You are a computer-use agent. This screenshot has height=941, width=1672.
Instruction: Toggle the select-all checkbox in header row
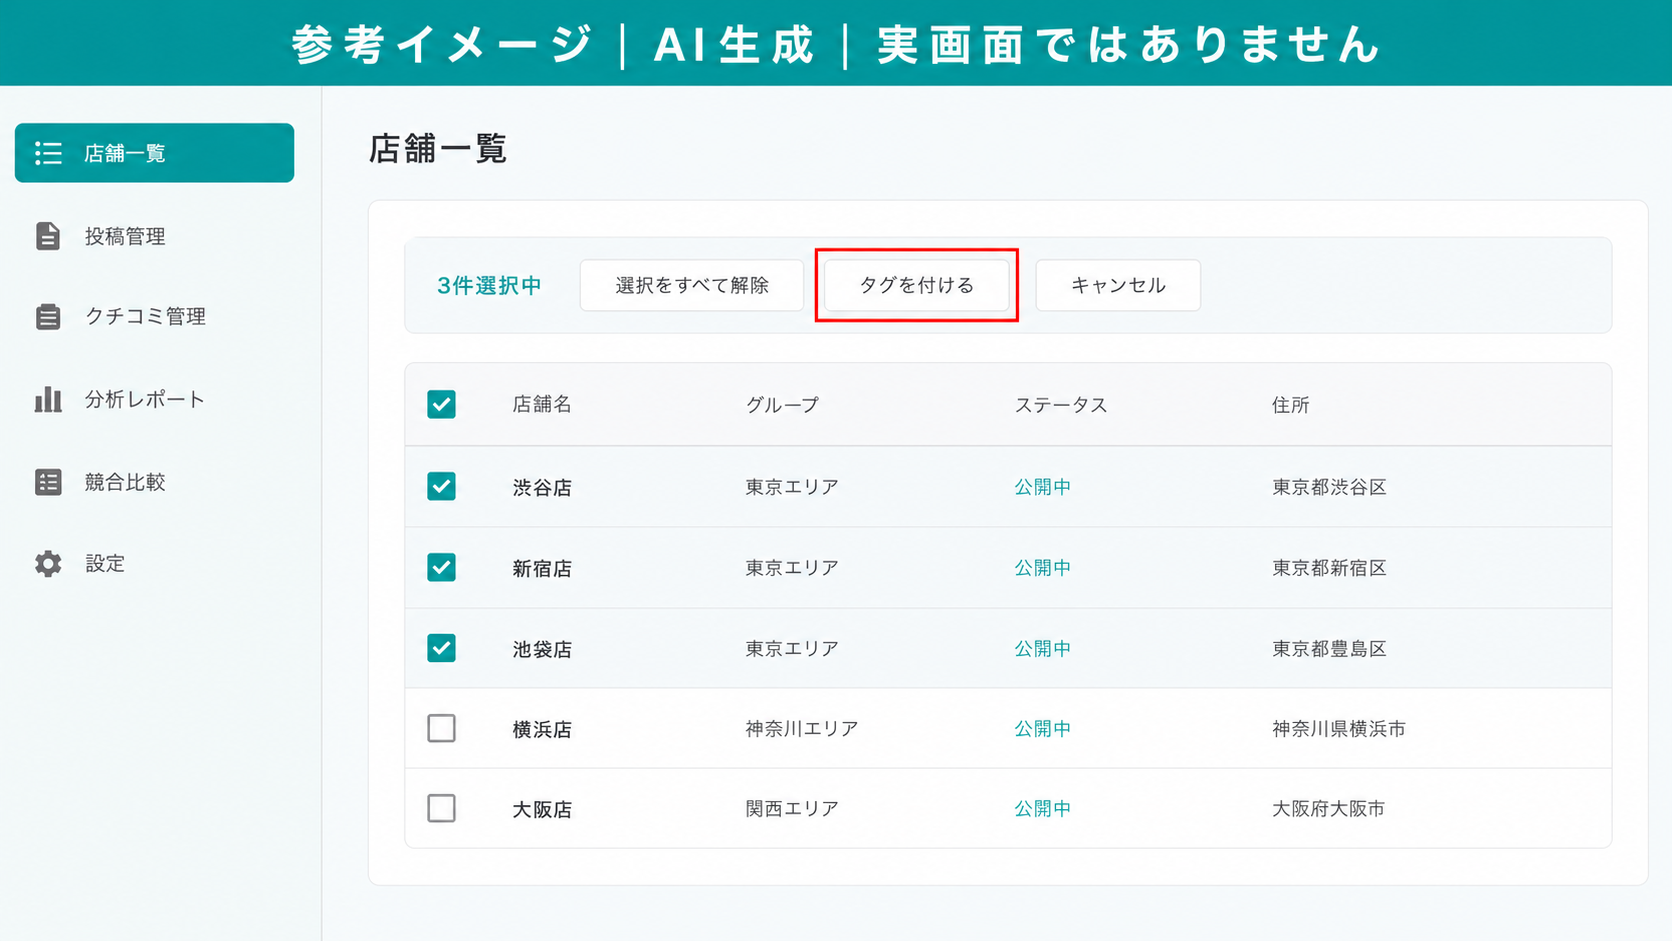(x=441, y=404)
